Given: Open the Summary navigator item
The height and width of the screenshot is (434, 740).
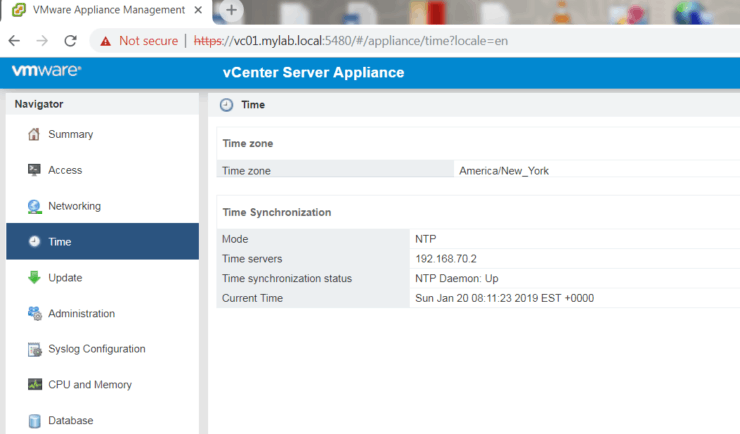Looking at the screenshot, I should pos(70,135).
